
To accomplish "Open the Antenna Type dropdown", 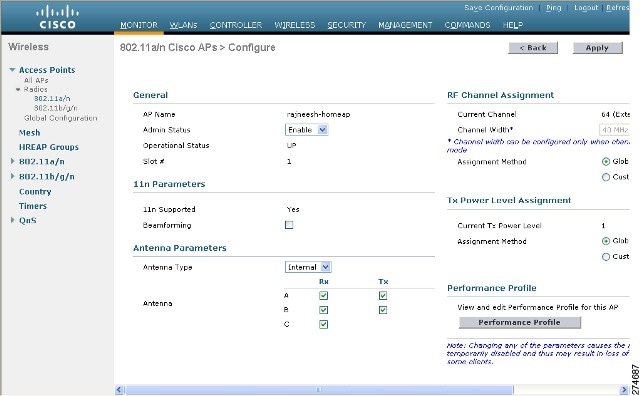I will 308,267.
